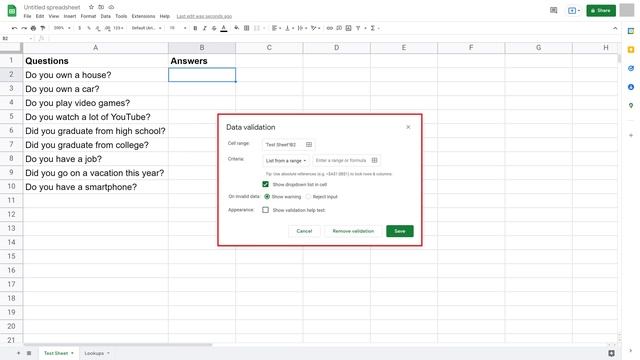Toggle Show dropdown list in cell checkbox
640x360 pixels.
(x=266, y=184)
